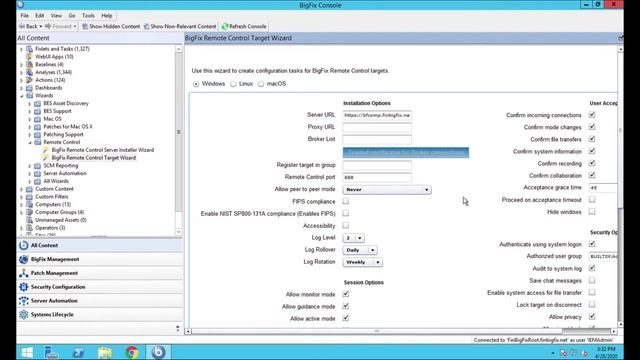Select BigFix Remote Control Target Wizard item

pyautogui.click(x=93, y=158)
